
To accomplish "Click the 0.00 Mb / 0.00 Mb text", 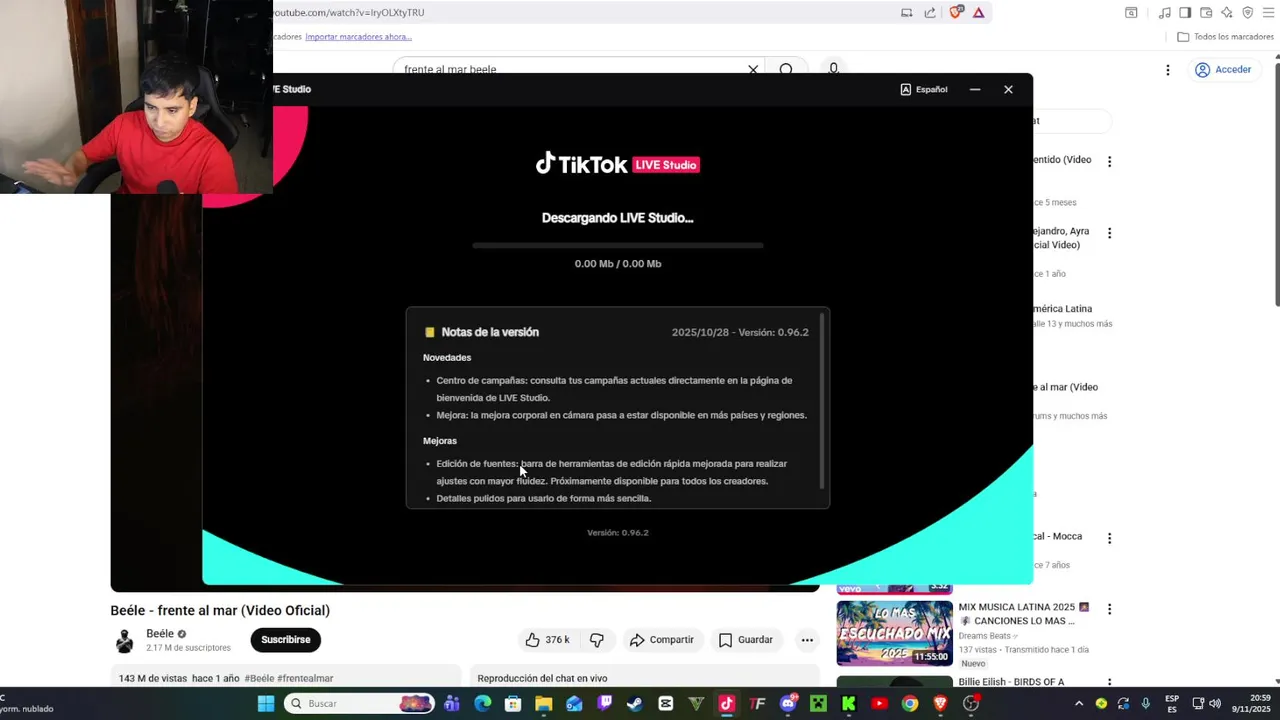I will (617, 264).
